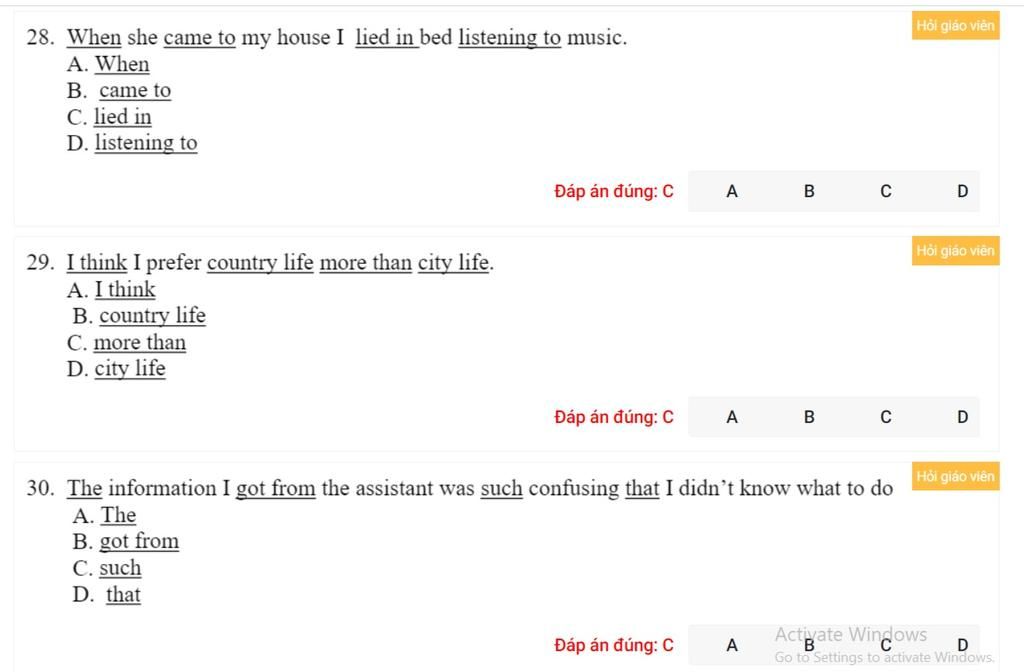Pick answer A for question 30
The height and width of the screenshot is (672, 1024).
coord(732,645)
